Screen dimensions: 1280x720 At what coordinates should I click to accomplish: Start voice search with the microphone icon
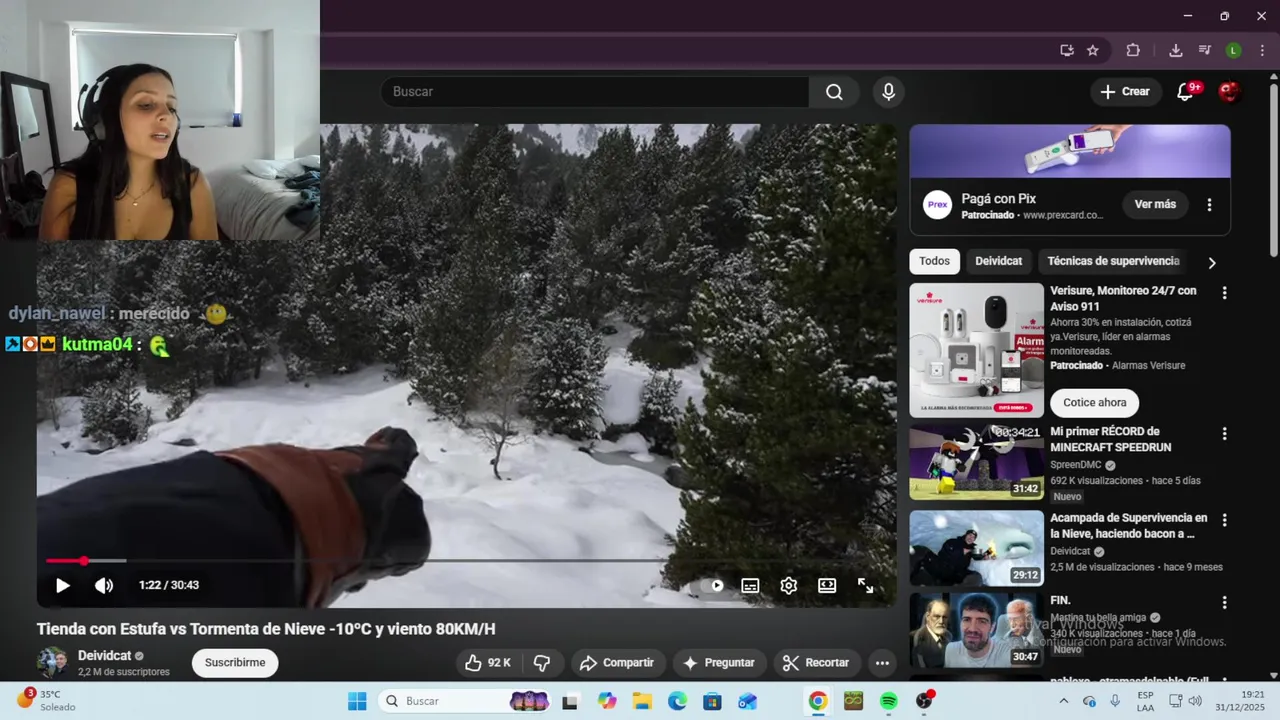point(889,92)
